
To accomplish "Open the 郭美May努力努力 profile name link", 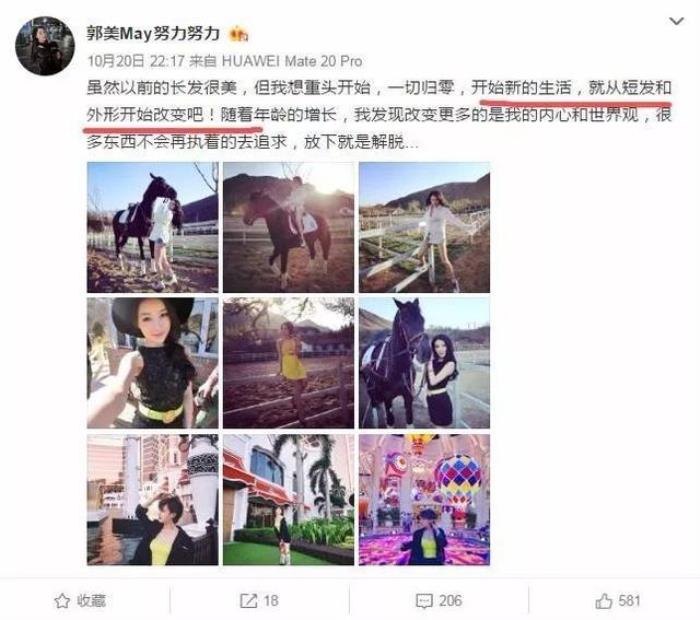I will point(153,34).
